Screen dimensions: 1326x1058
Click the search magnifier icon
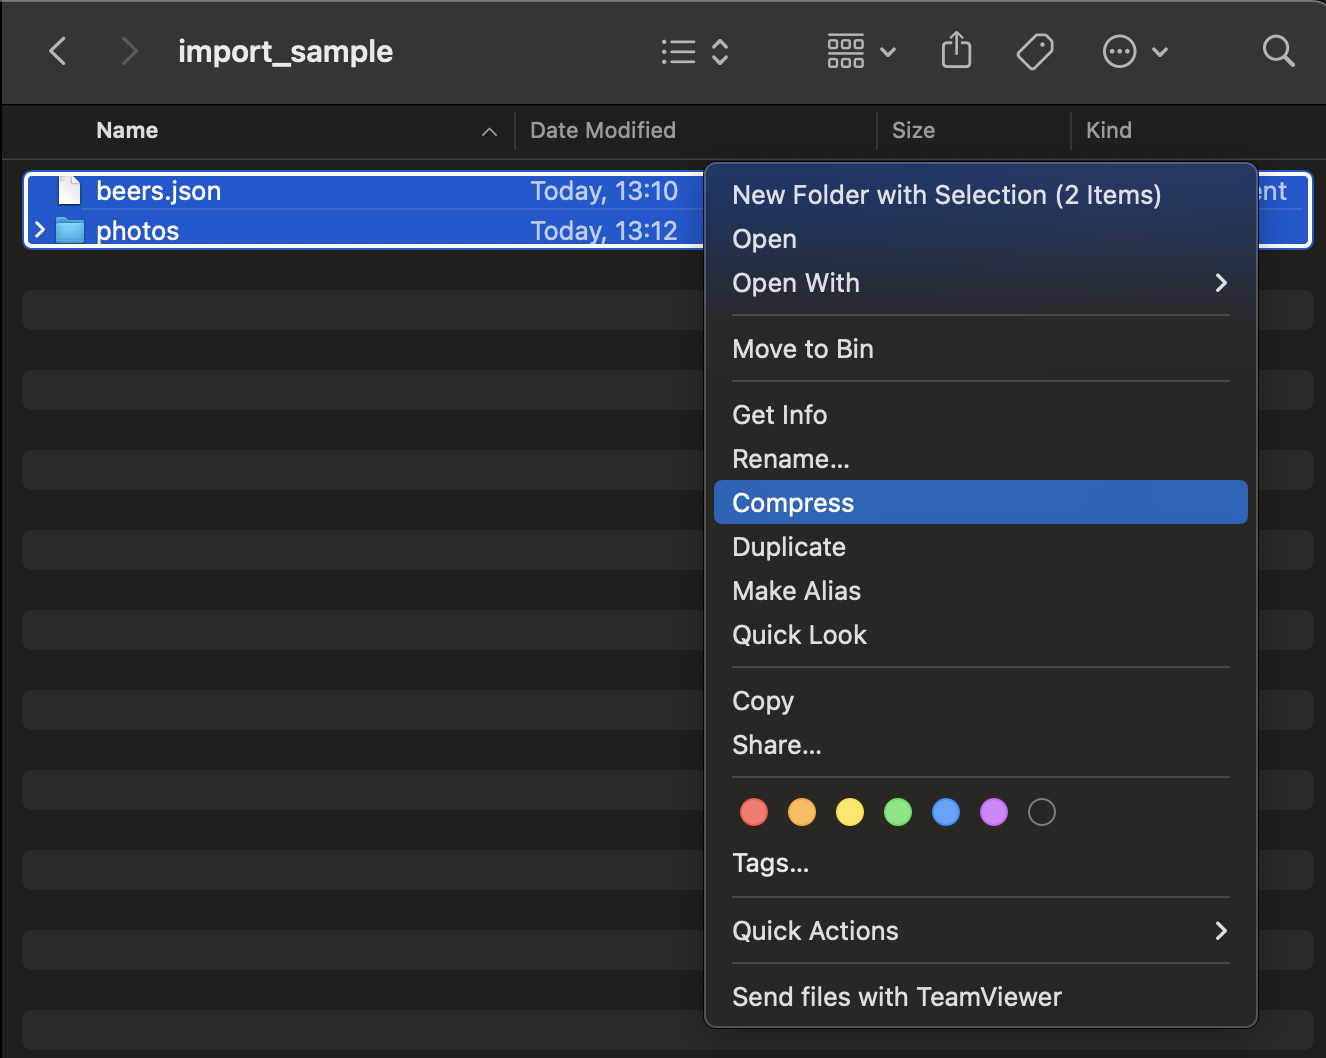pyautogui.click(x=1278, y=51)
